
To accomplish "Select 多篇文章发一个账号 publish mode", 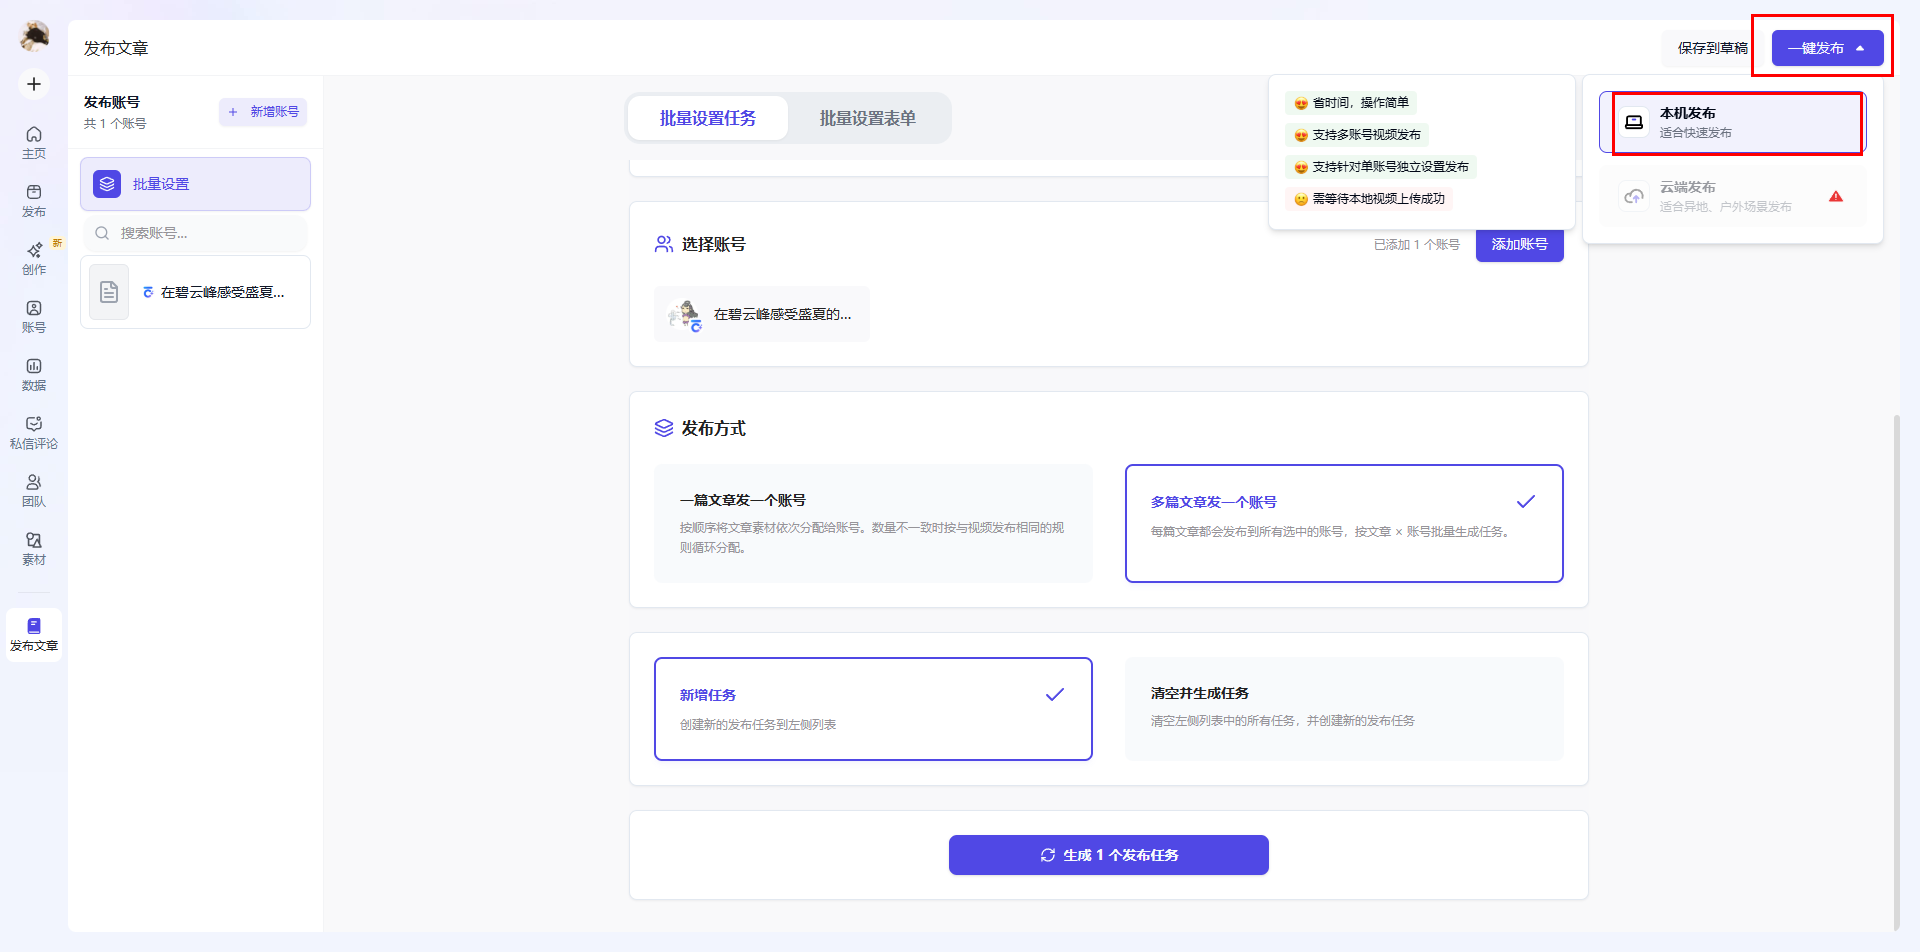I will [1344, 523].
